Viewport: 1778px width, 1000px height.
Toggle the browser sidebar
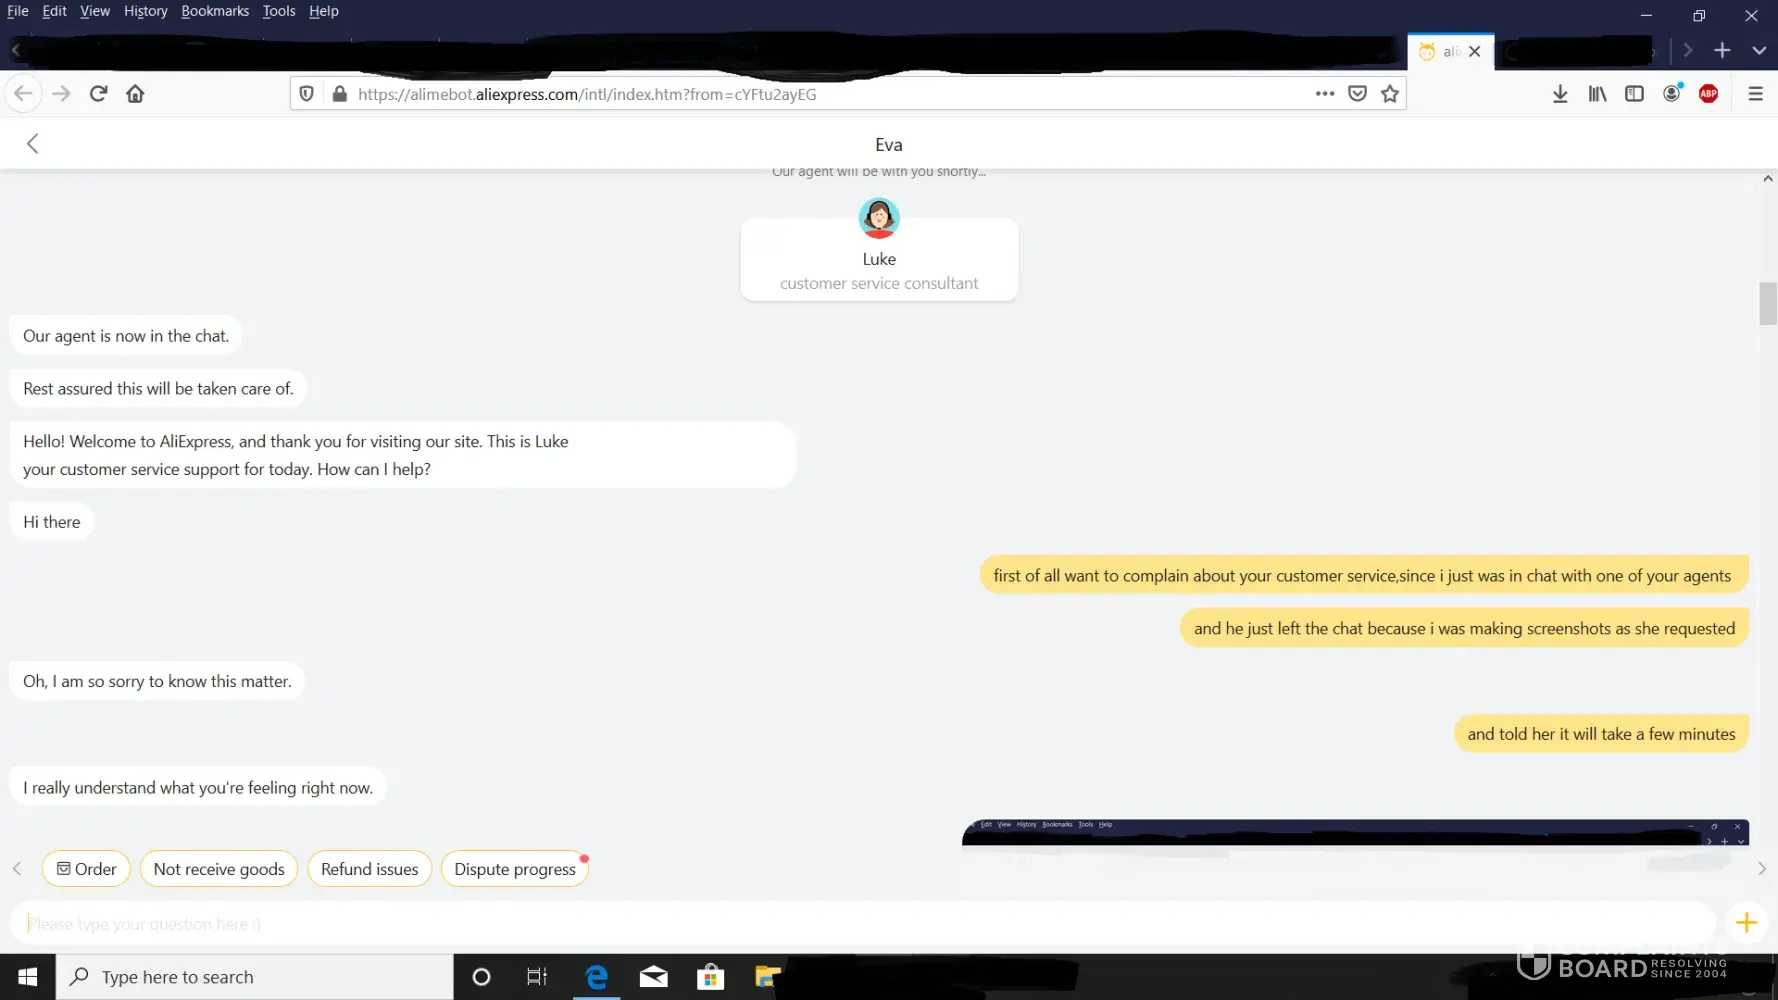click(x=1634, y=93)
